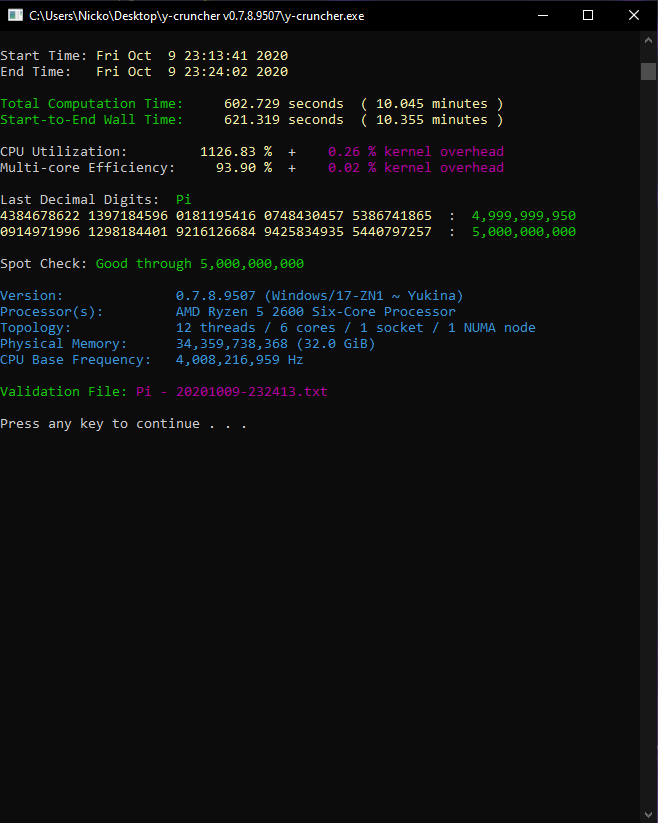The width and height of the screenshot is (658, 823).
Task: Click version '0.7.8.9507 (Windows/17-ZN1 ~ Yukina)'
Action: coord(320,296)
